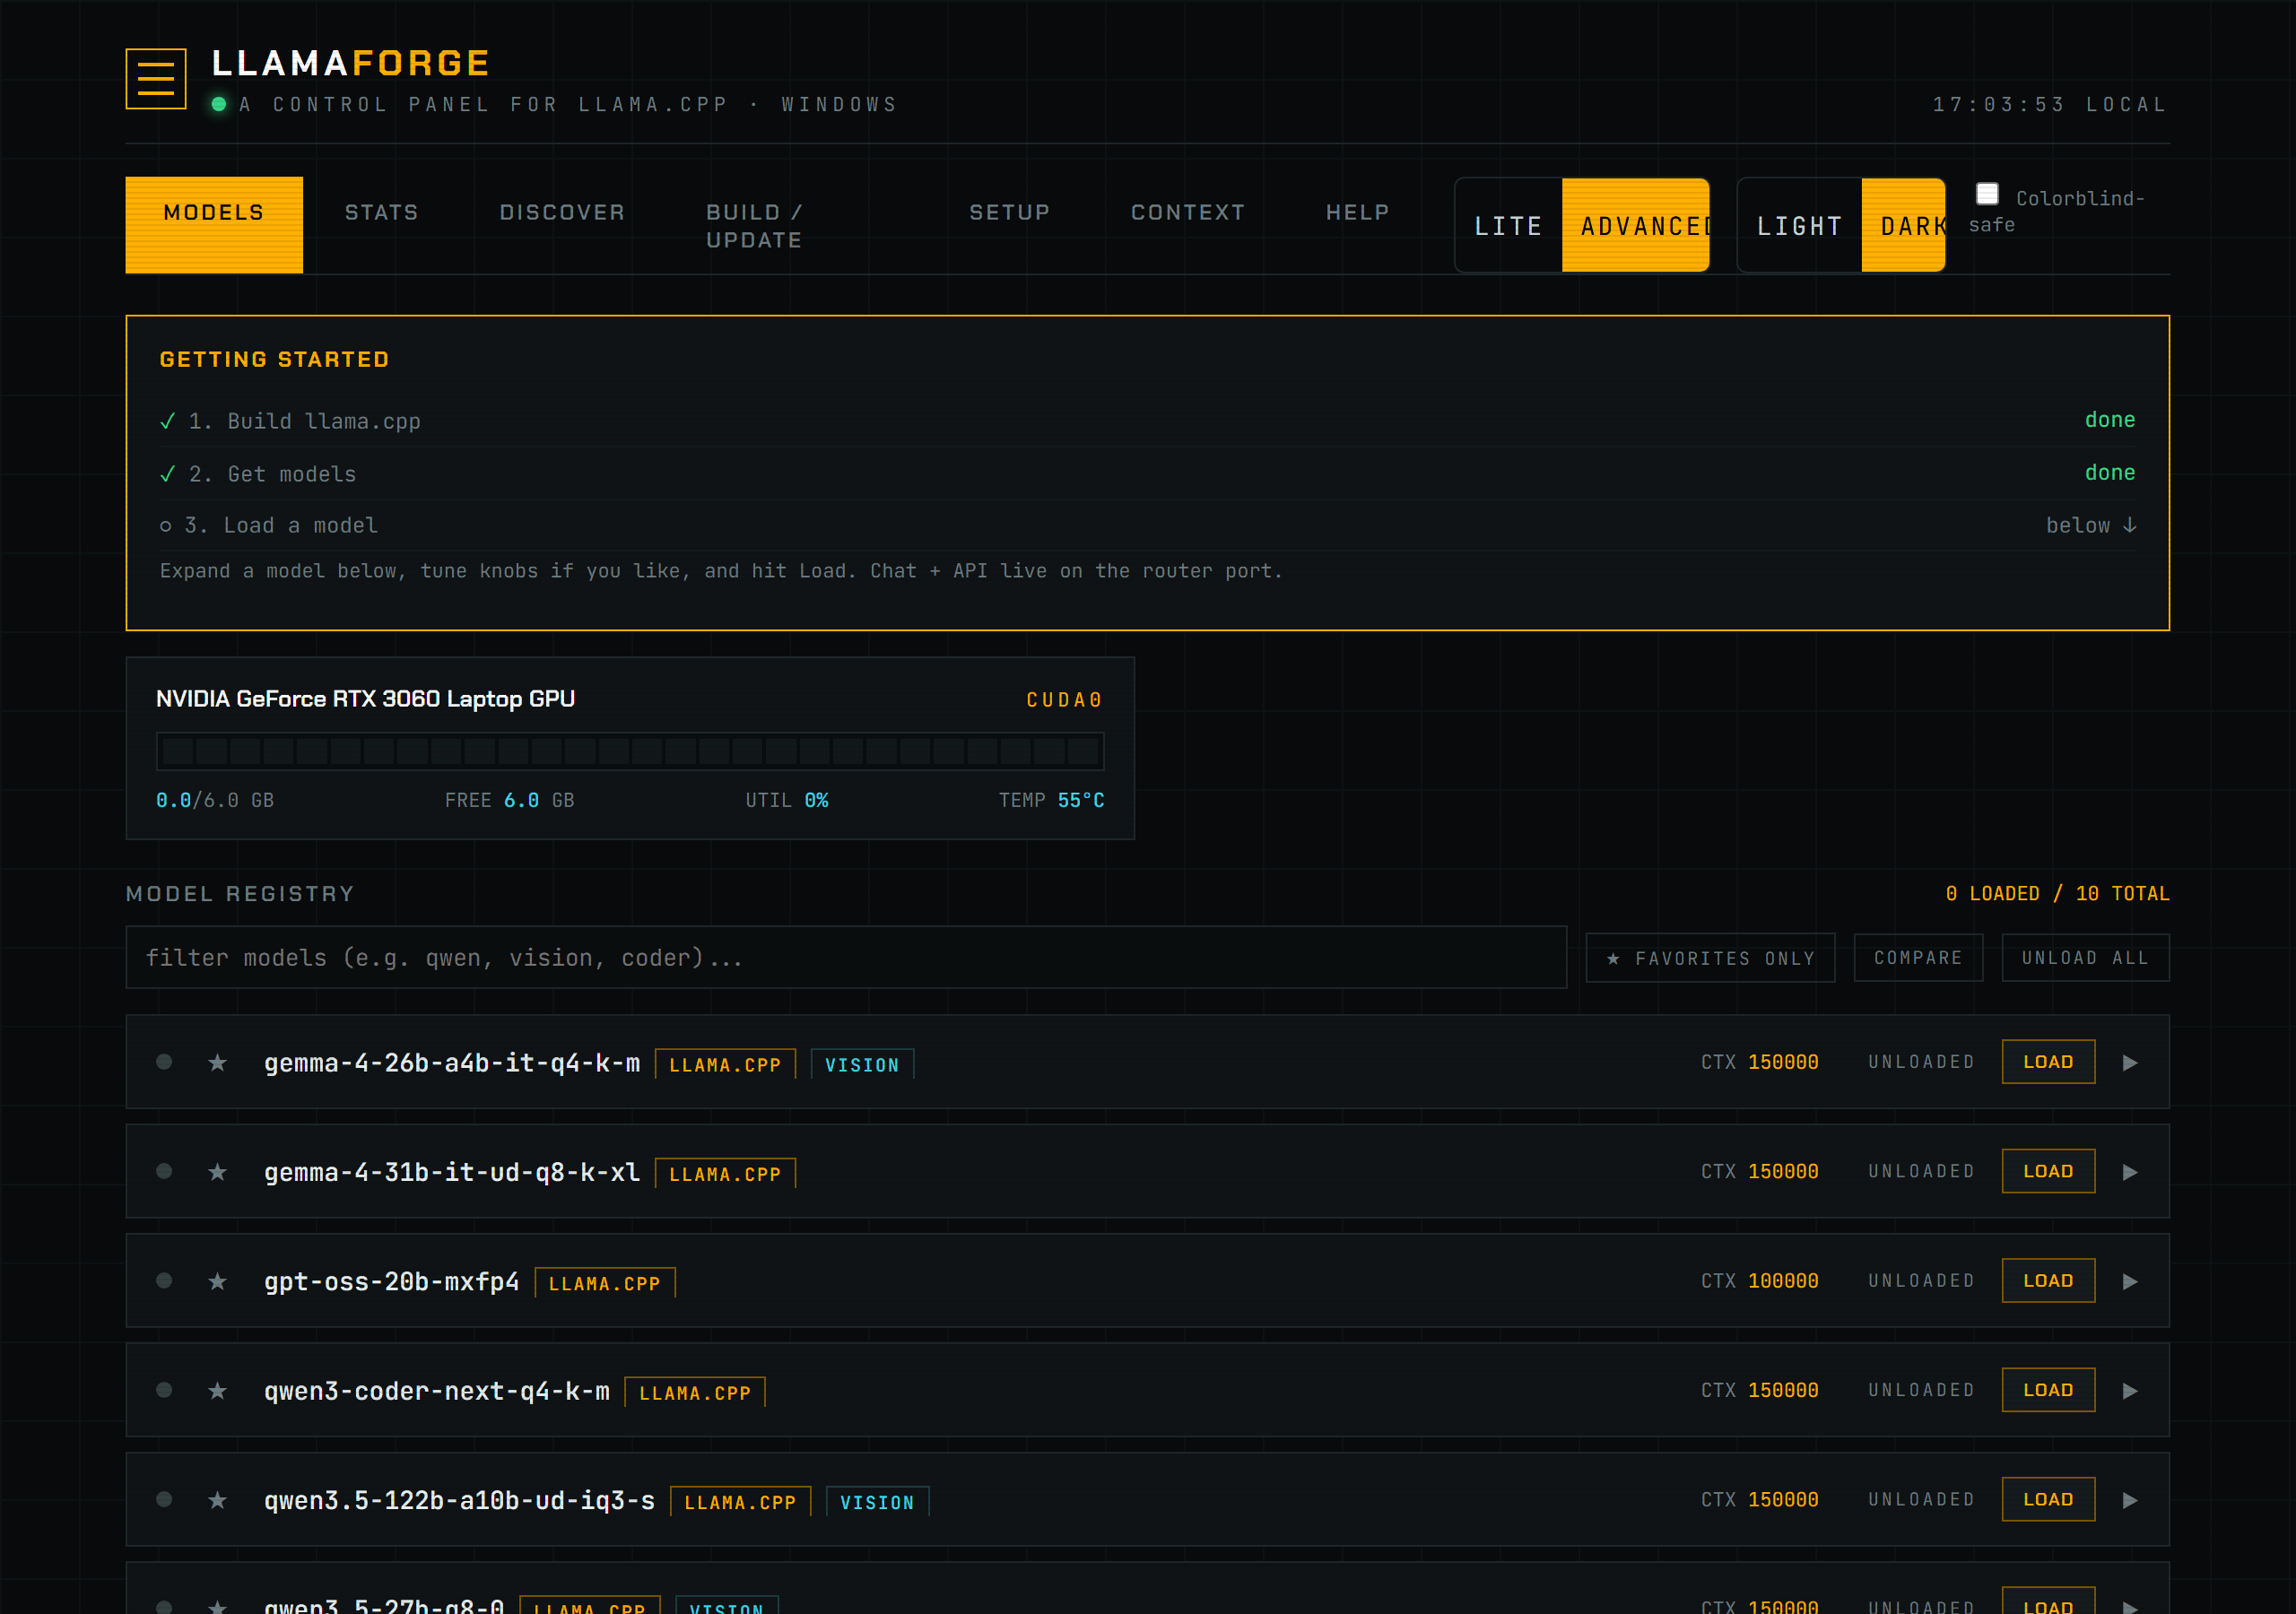The image size is (2296, 1614).
Task: Switch to LITE mode
Action: (1509, 226)
